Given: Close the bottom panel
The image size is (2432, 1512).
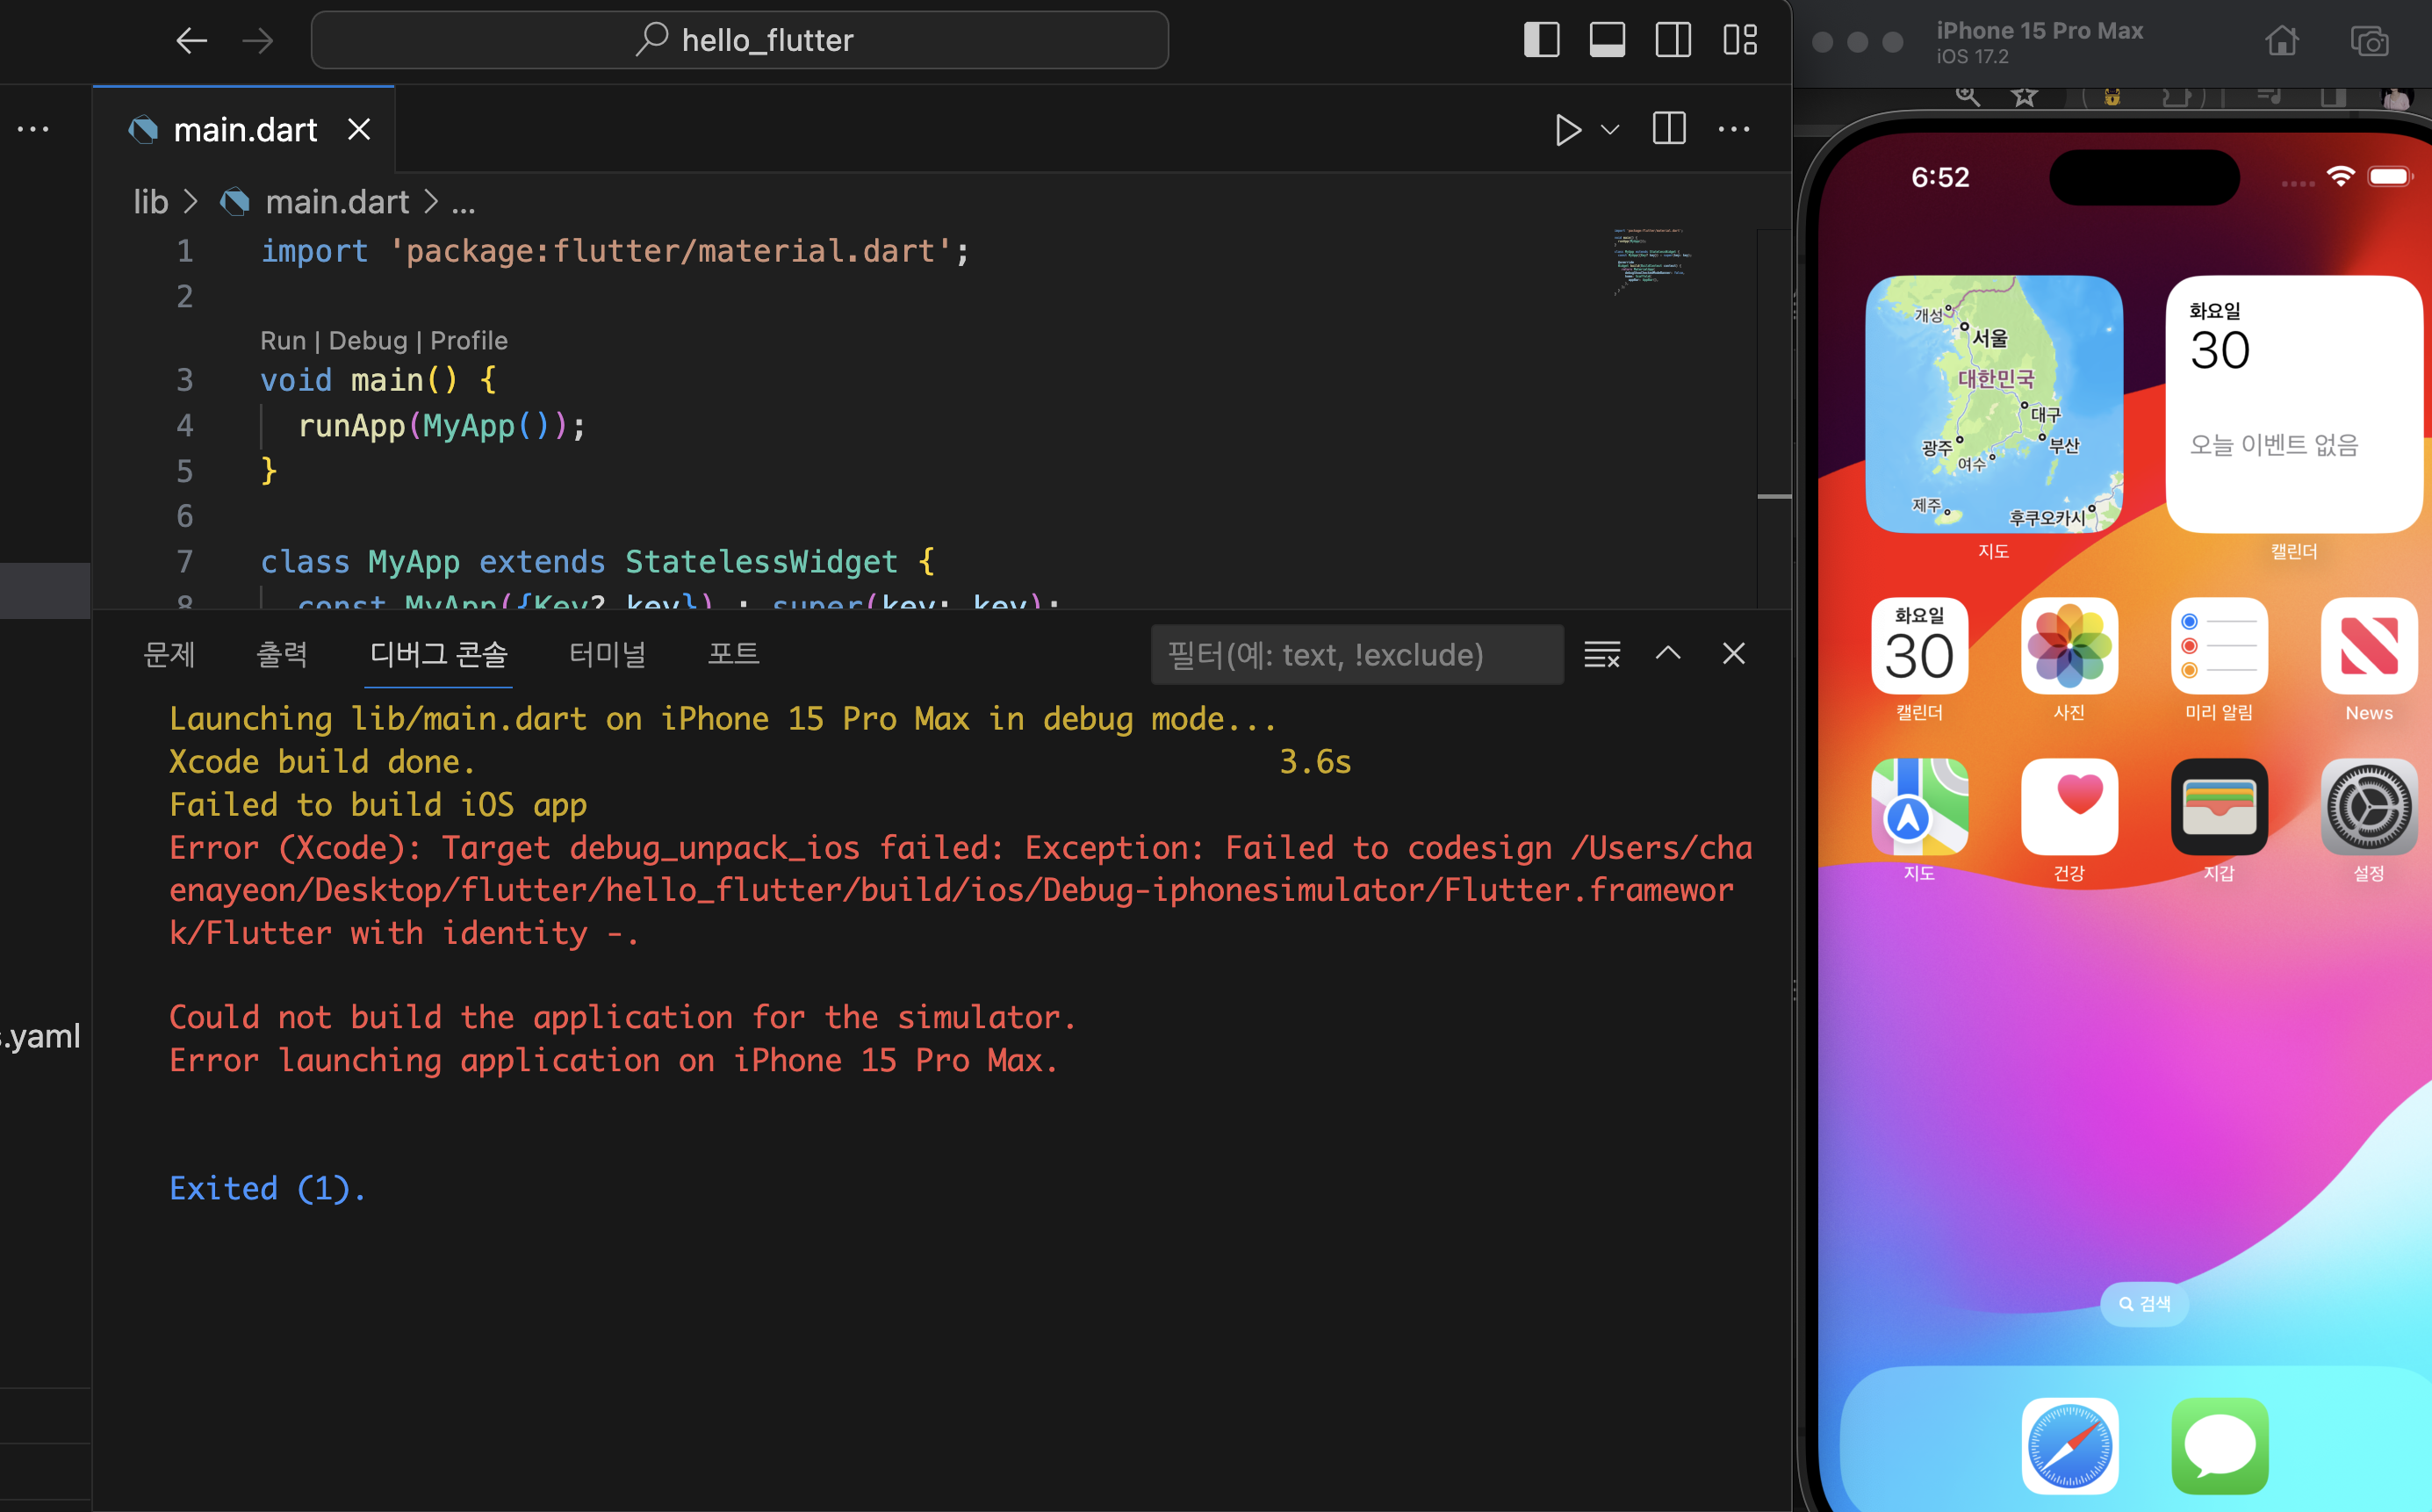Looking at the screenshot, I should tap(1734, 653).
